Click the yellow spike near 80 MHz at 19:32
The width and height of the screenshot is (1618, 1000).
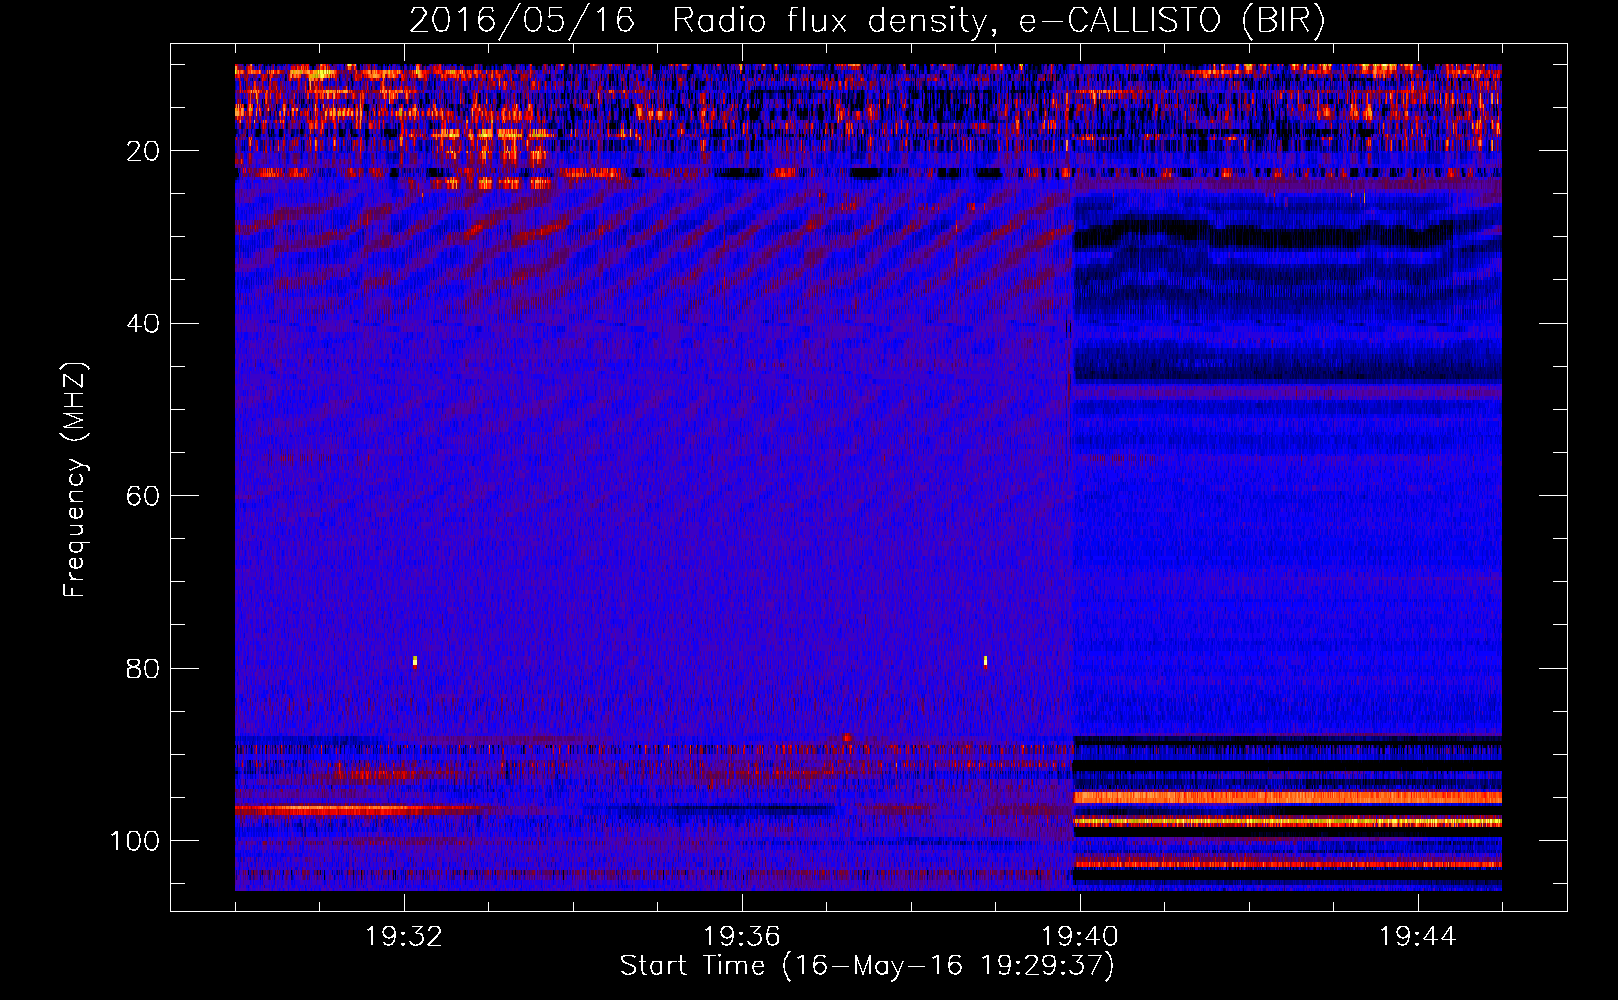pos(415,661)
